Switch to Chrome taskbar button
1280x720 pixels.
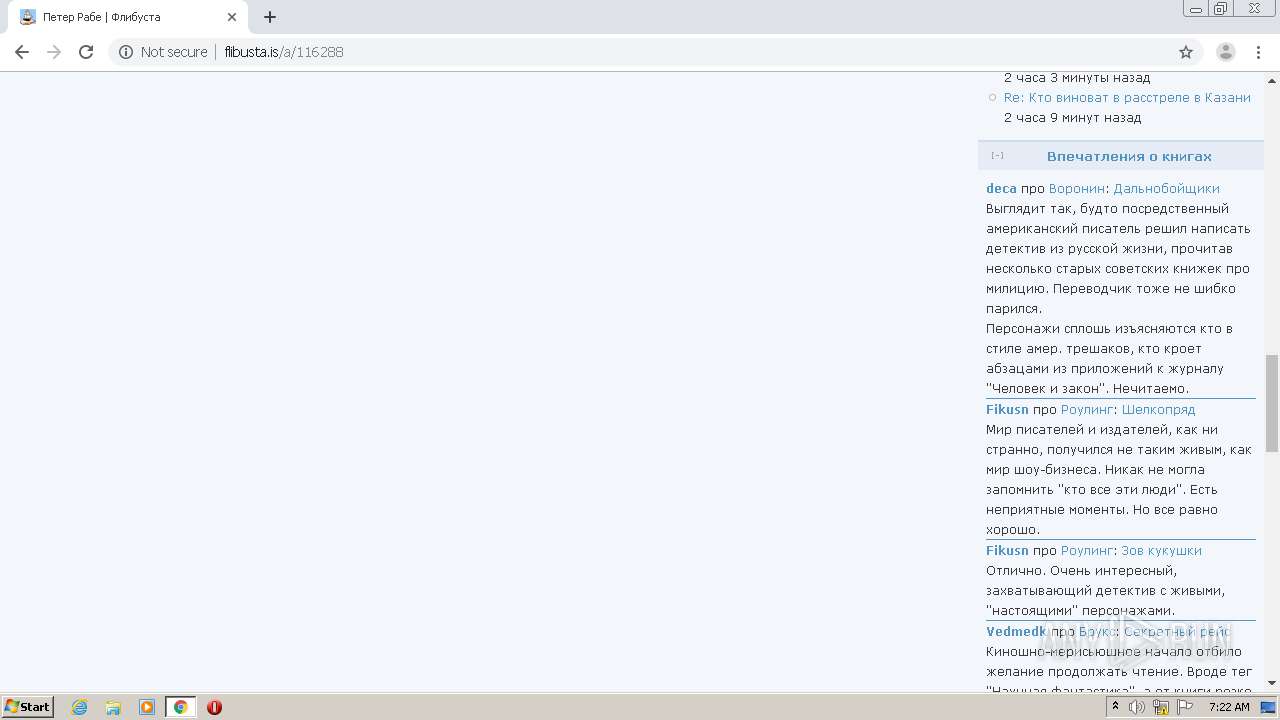point(180,707)
